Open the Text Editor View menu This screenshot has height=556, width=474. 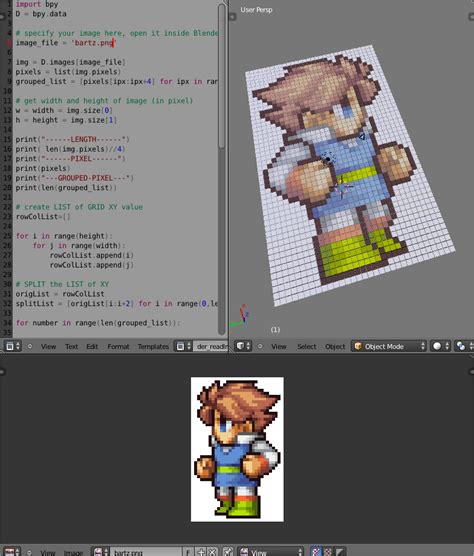click(x=48, y=346)
